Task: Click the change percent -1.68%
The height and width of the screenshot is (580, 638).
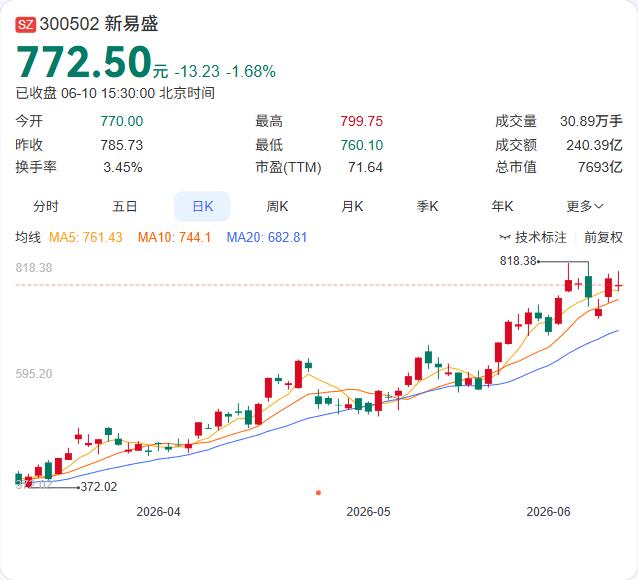Action: pos(251,72)
